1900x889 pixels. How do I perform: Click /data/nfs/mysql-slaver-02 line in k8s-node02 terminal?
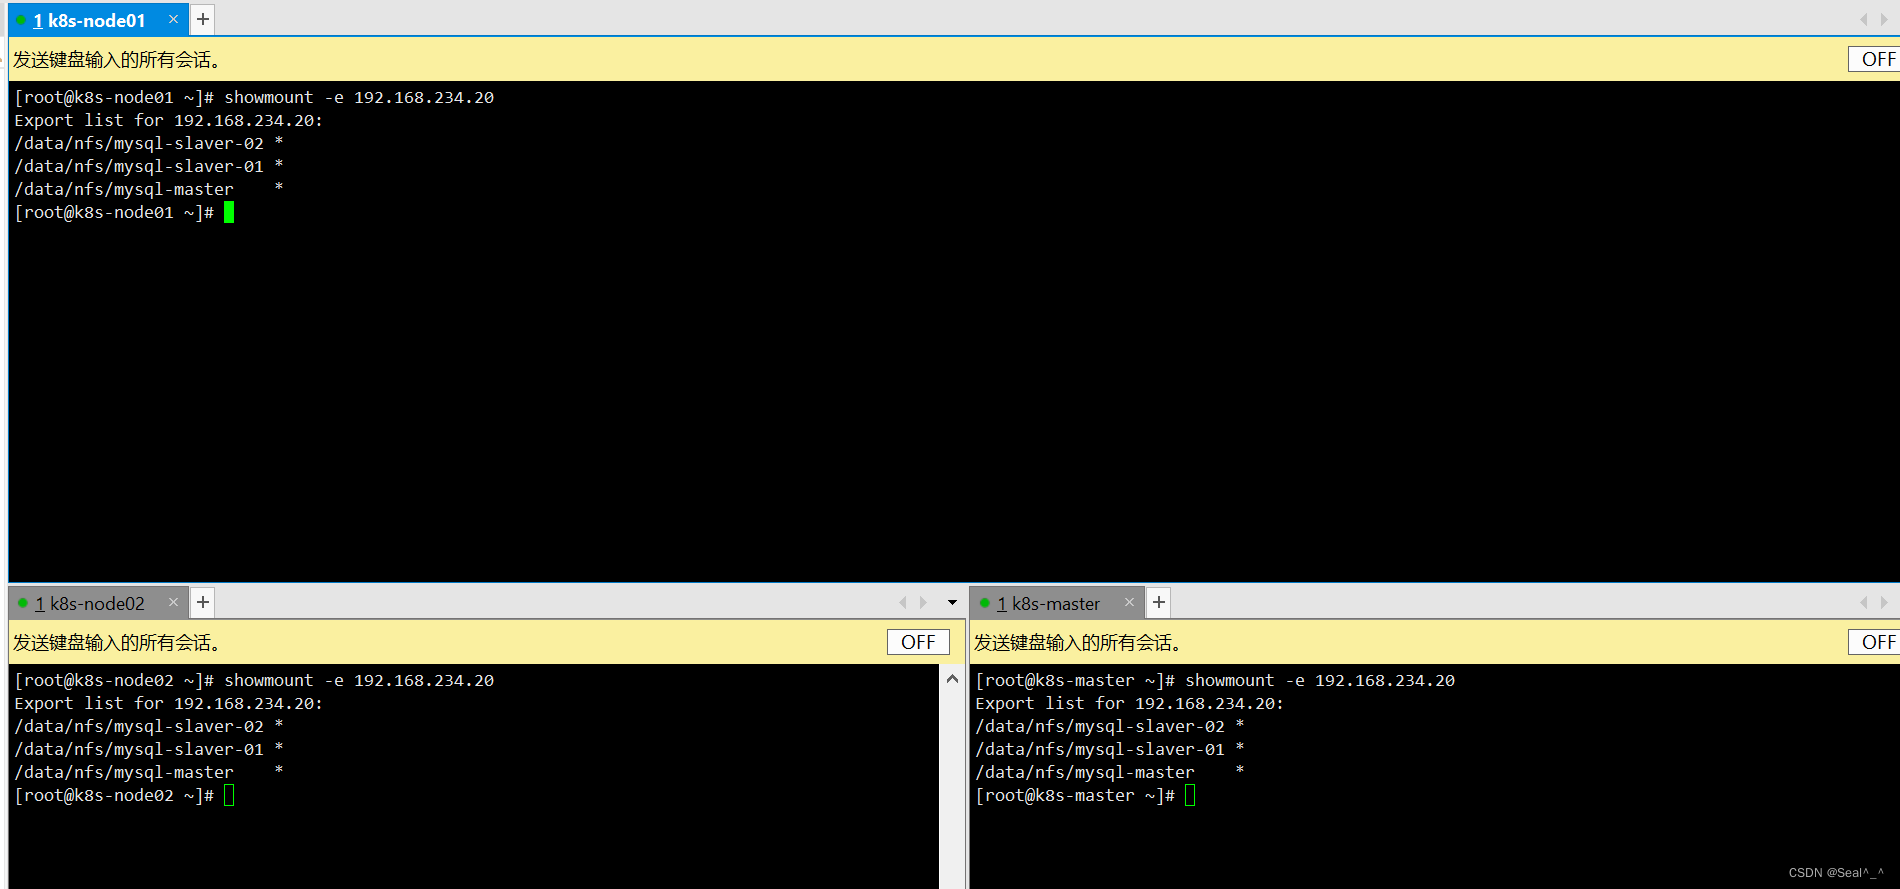click(x=149, y=726)
